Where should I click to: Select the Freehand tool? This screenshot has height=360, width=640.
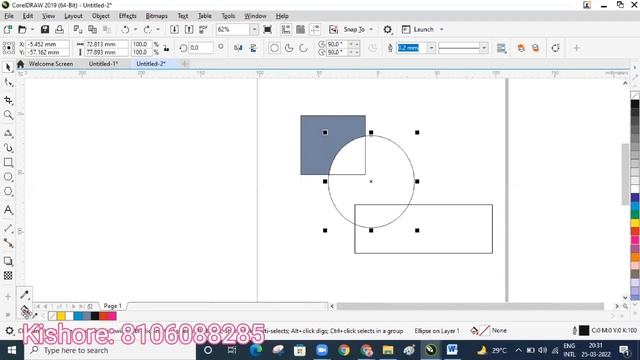[8, 133]
